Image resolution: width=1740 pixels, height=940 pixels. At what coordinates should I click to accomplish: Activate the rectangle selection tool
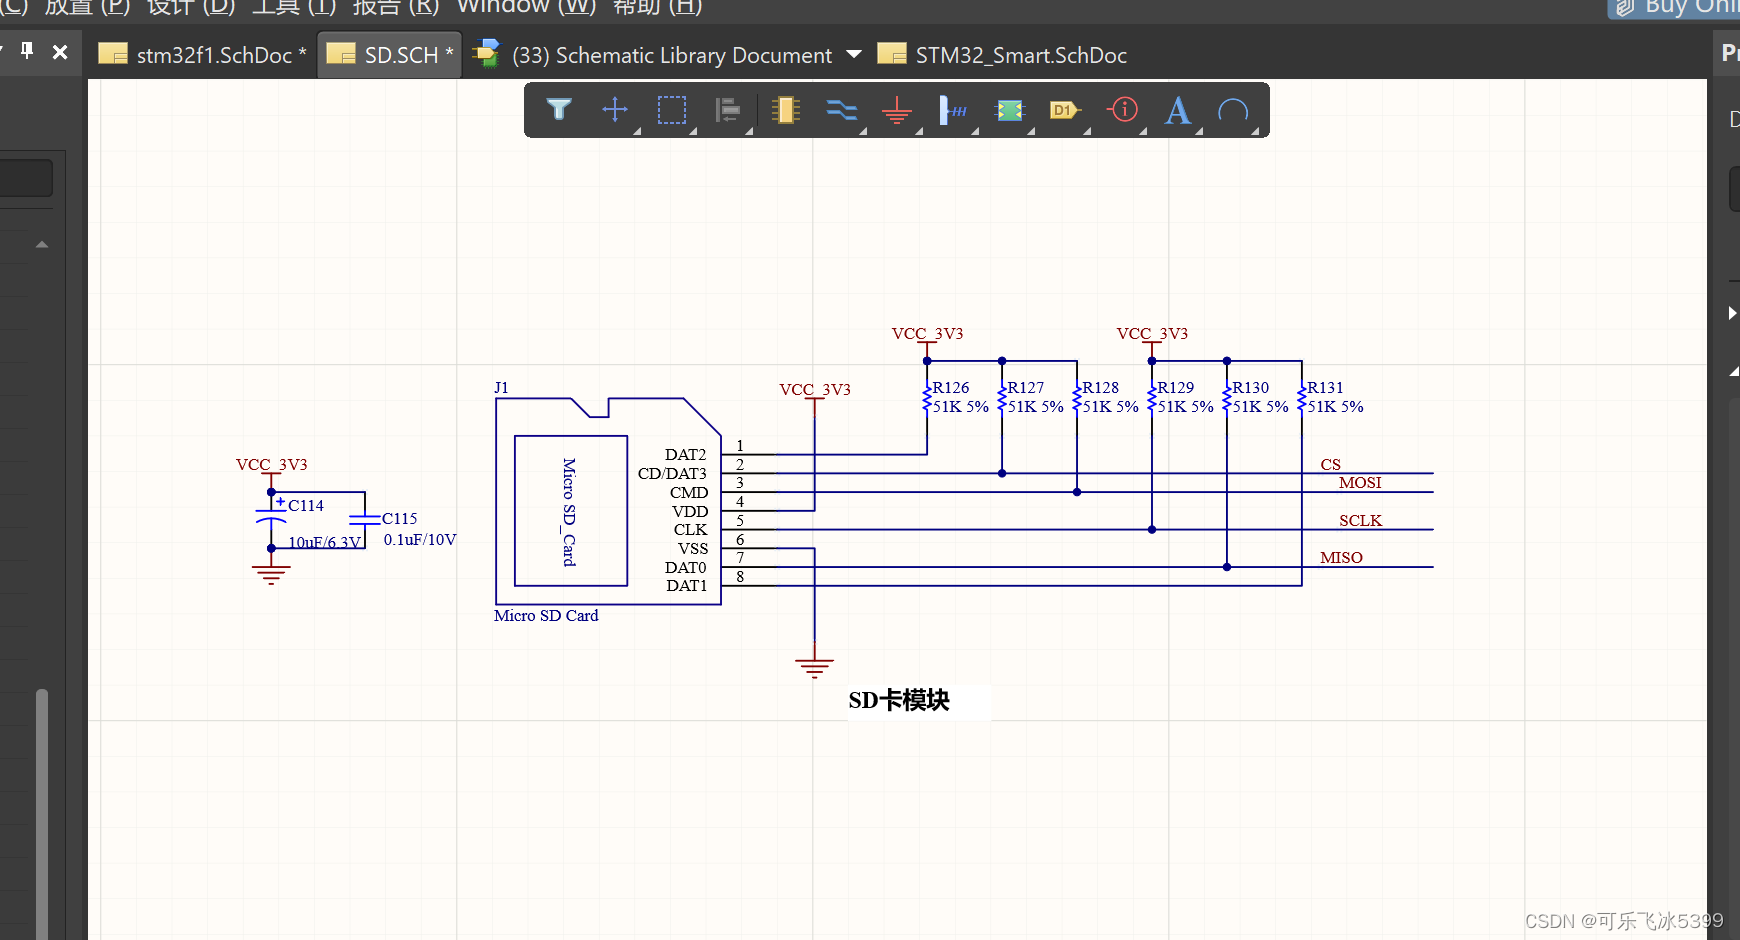tap(671, 109)
